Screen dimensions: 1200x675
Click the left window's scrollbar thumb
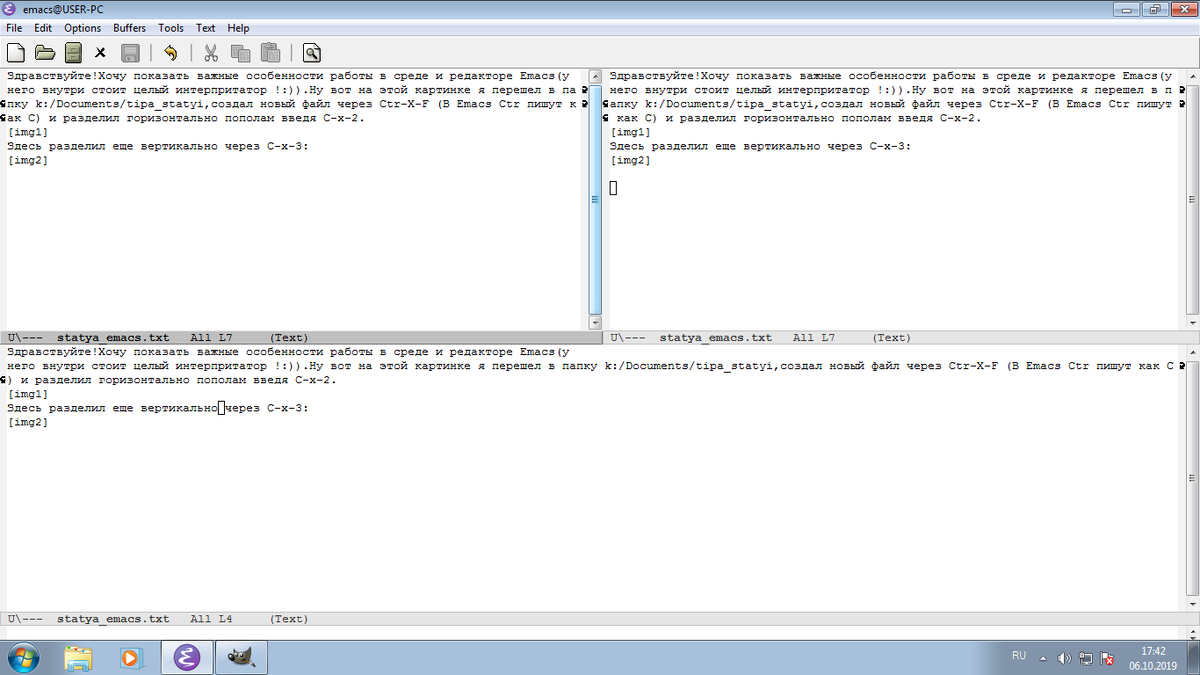595,199
